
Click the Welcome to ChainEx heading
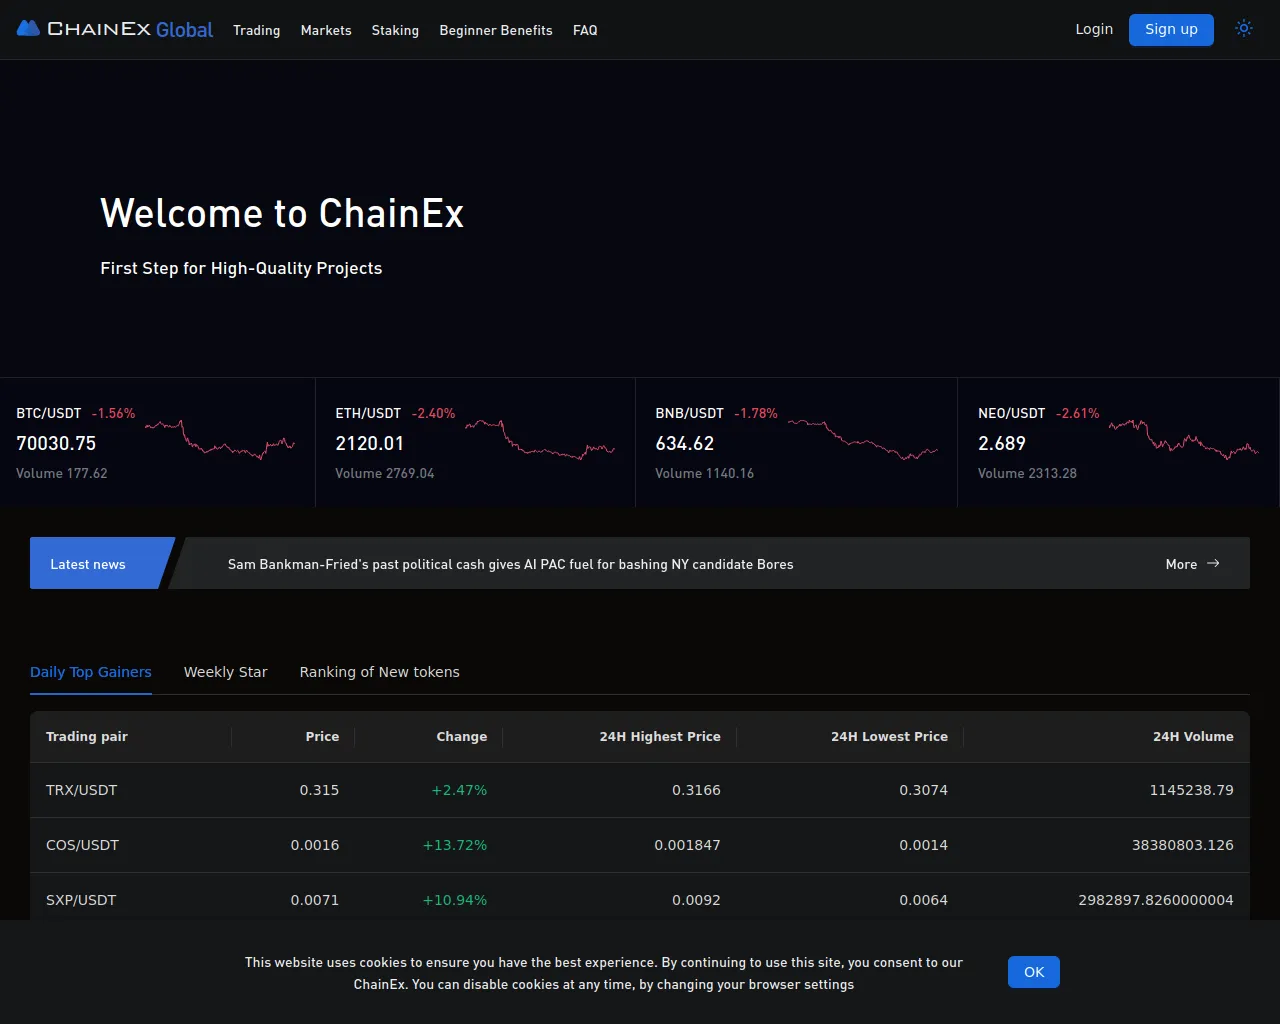pos(282,213)
